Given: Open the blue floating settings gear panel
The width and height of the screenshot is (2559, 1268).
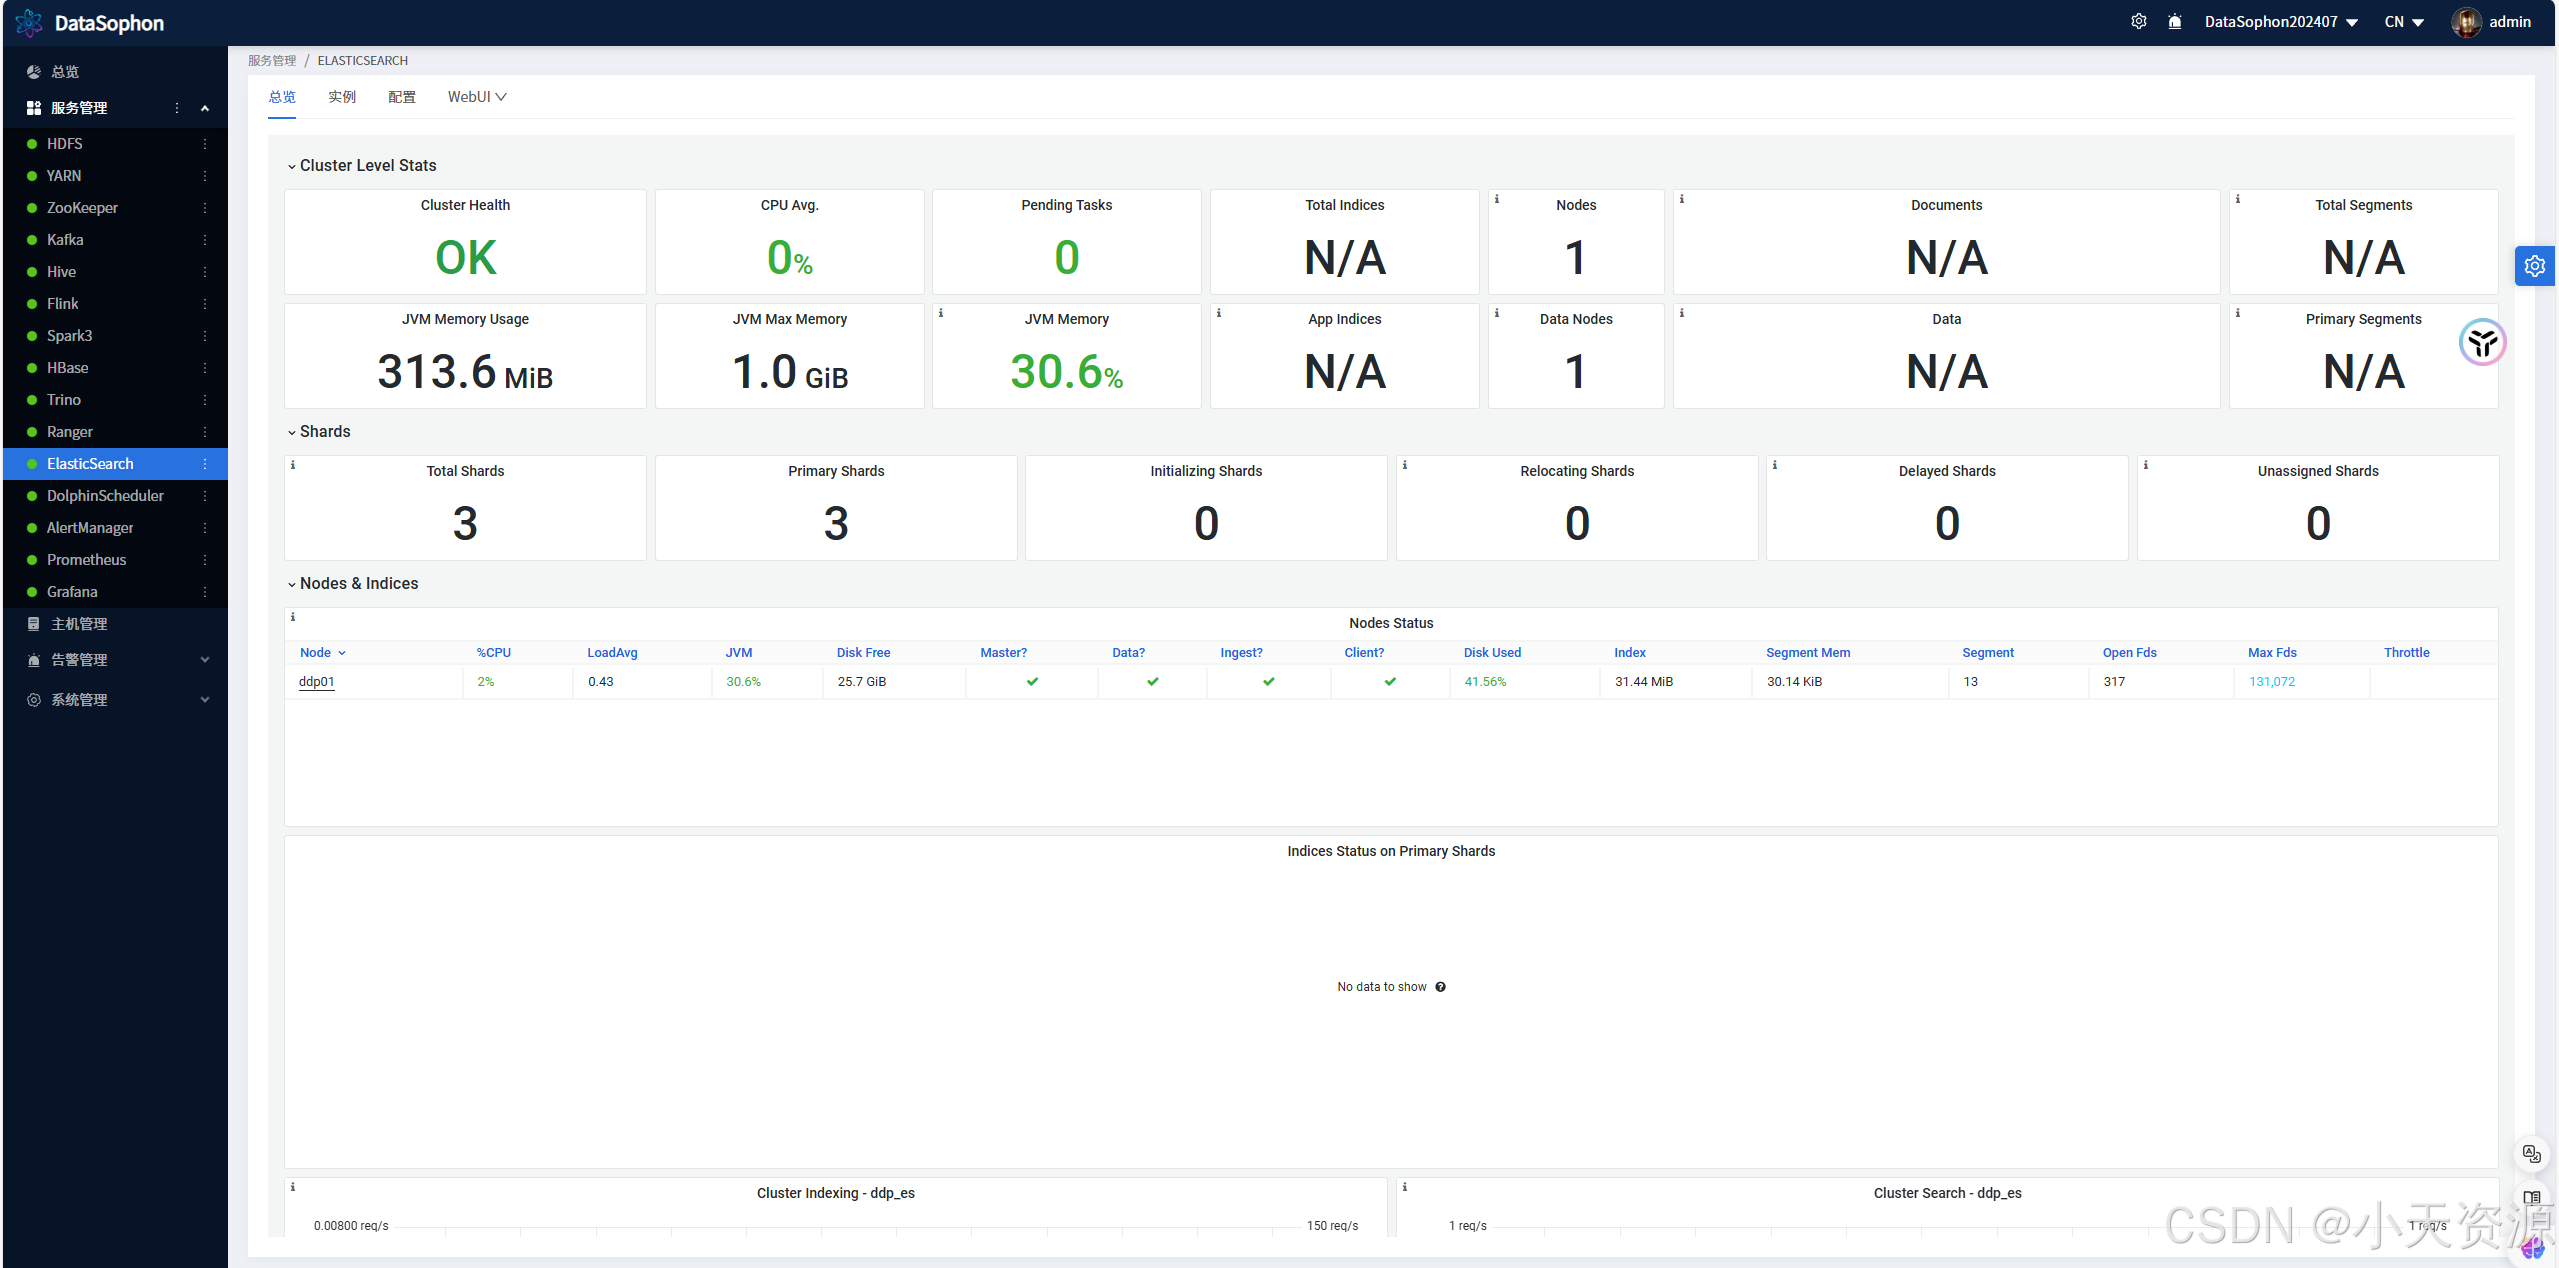Looking at the screenshot, I should (x=2534, y=266).
